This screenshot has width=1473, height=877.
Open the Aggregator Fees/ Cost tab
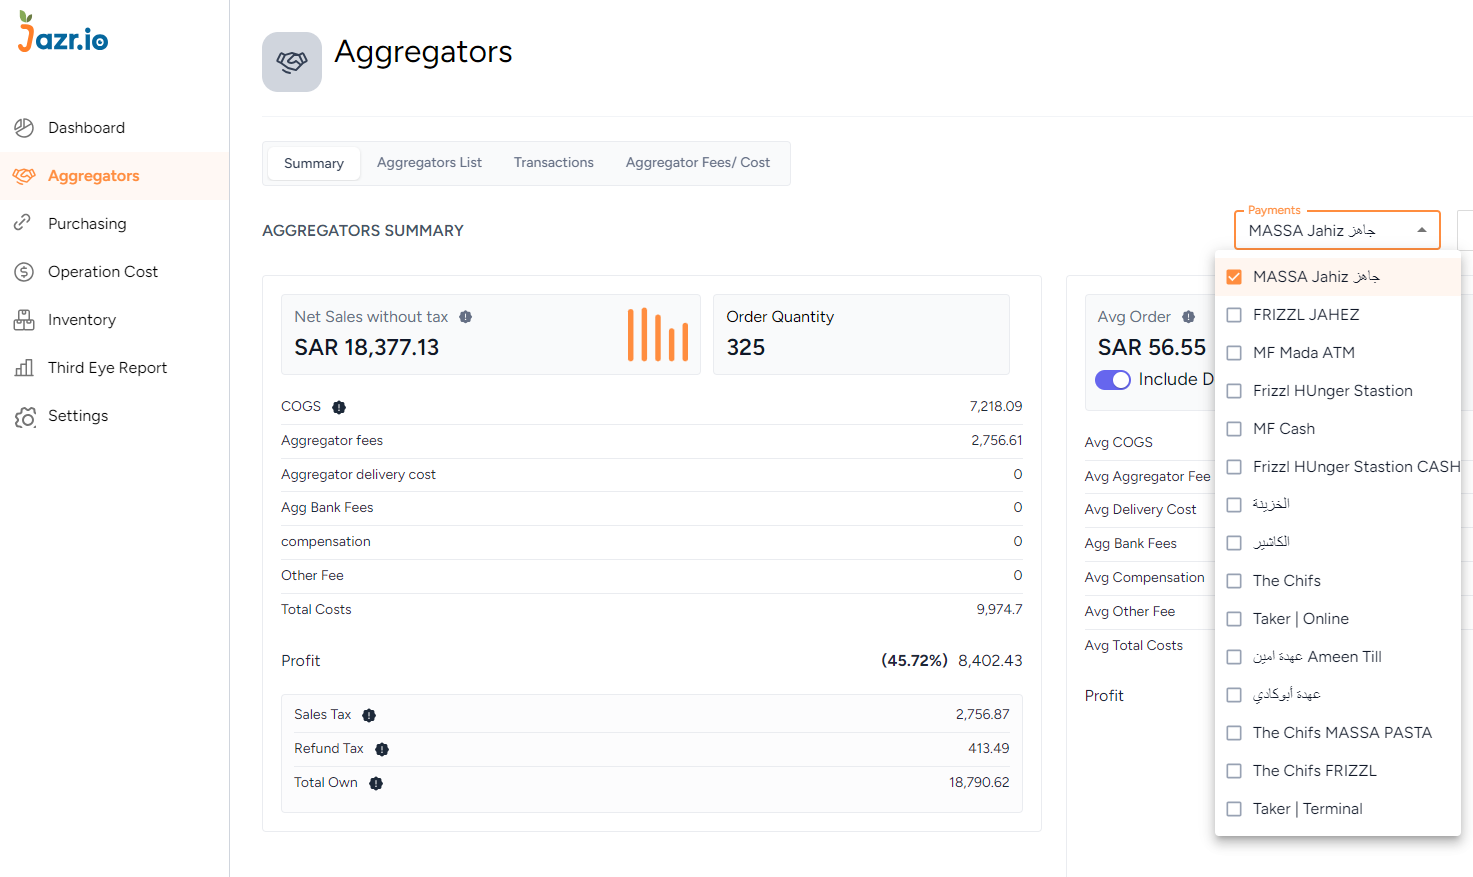pos(697,162)
